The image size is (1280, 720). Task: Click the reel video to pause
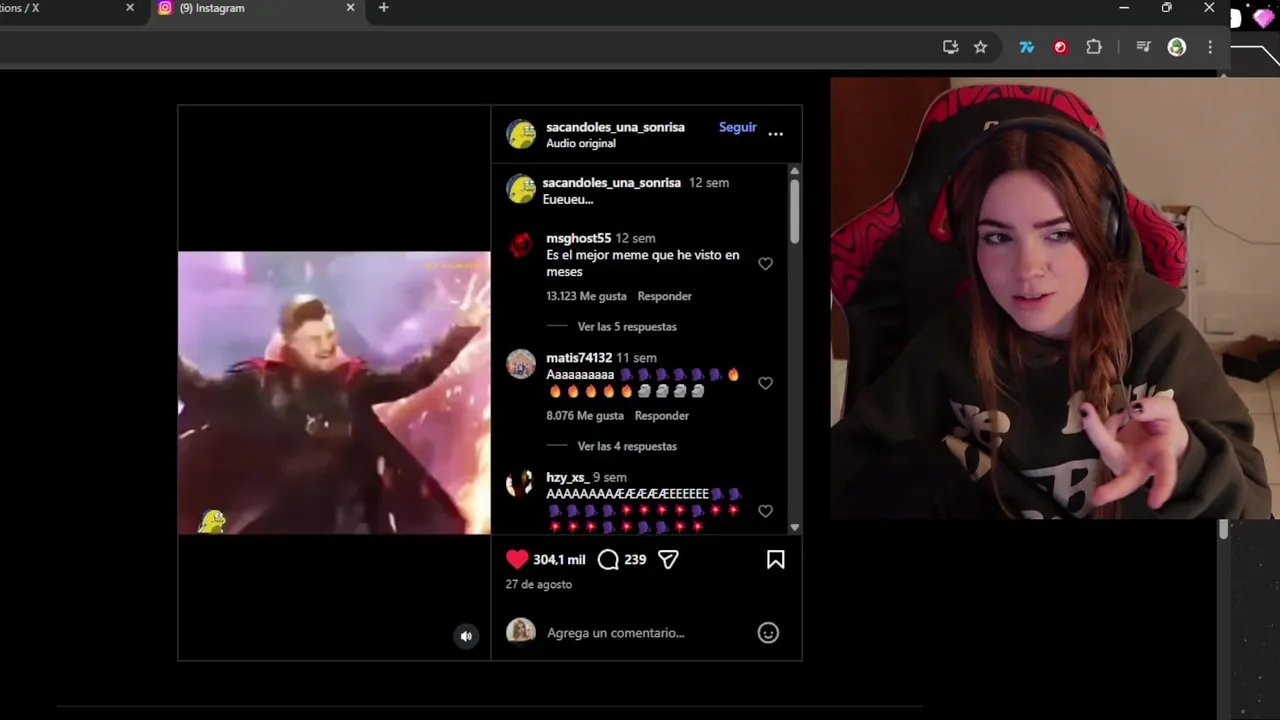point(334,392)
